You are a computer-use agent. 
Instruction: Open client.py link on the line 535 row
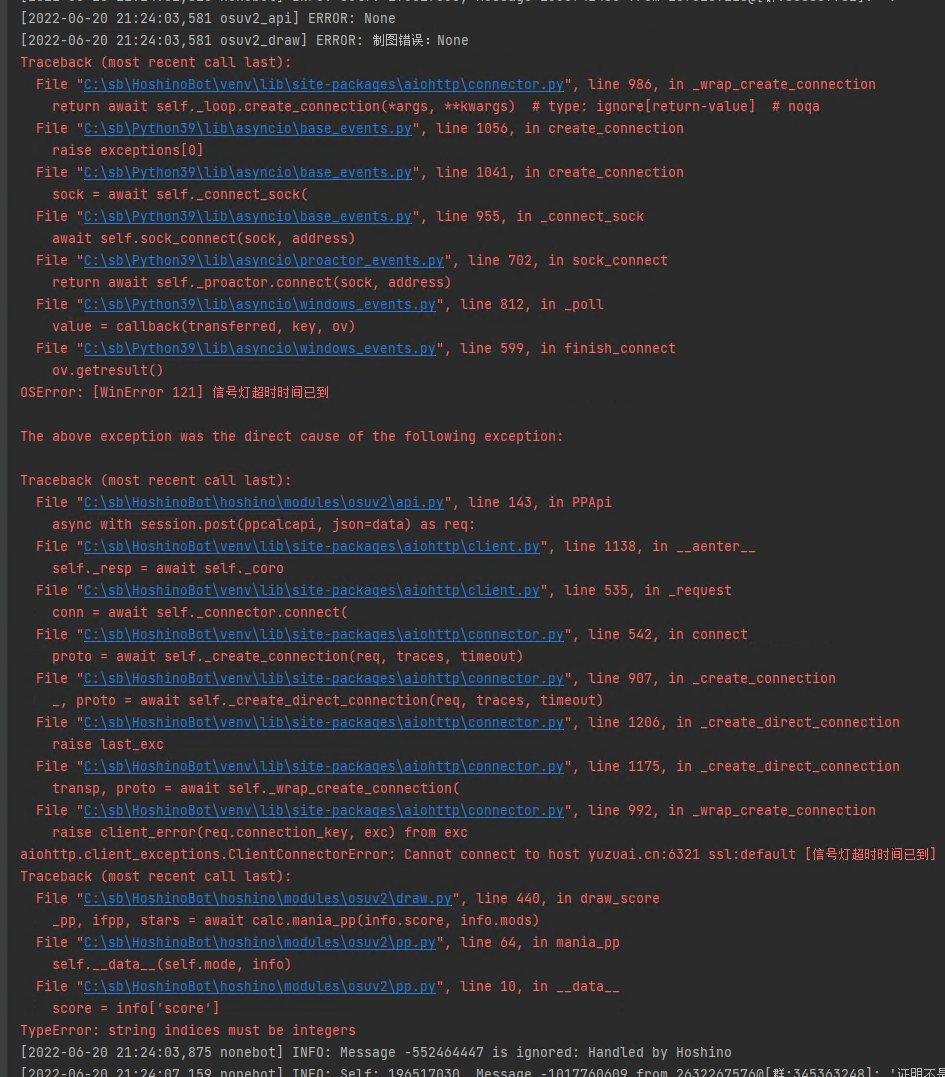click(x=312, y=590)
